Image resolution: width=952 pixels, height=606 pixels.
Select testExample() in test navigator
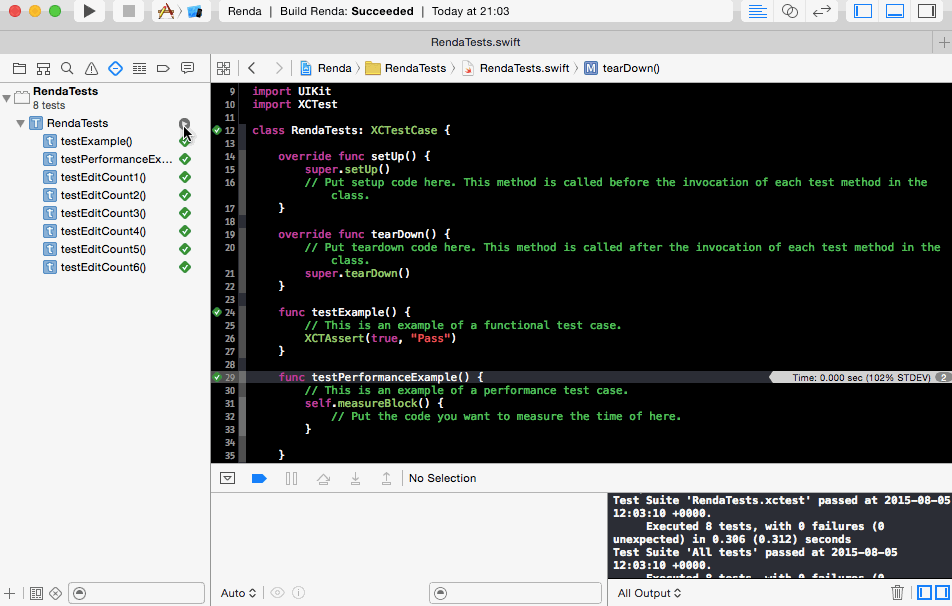[97, 141]
